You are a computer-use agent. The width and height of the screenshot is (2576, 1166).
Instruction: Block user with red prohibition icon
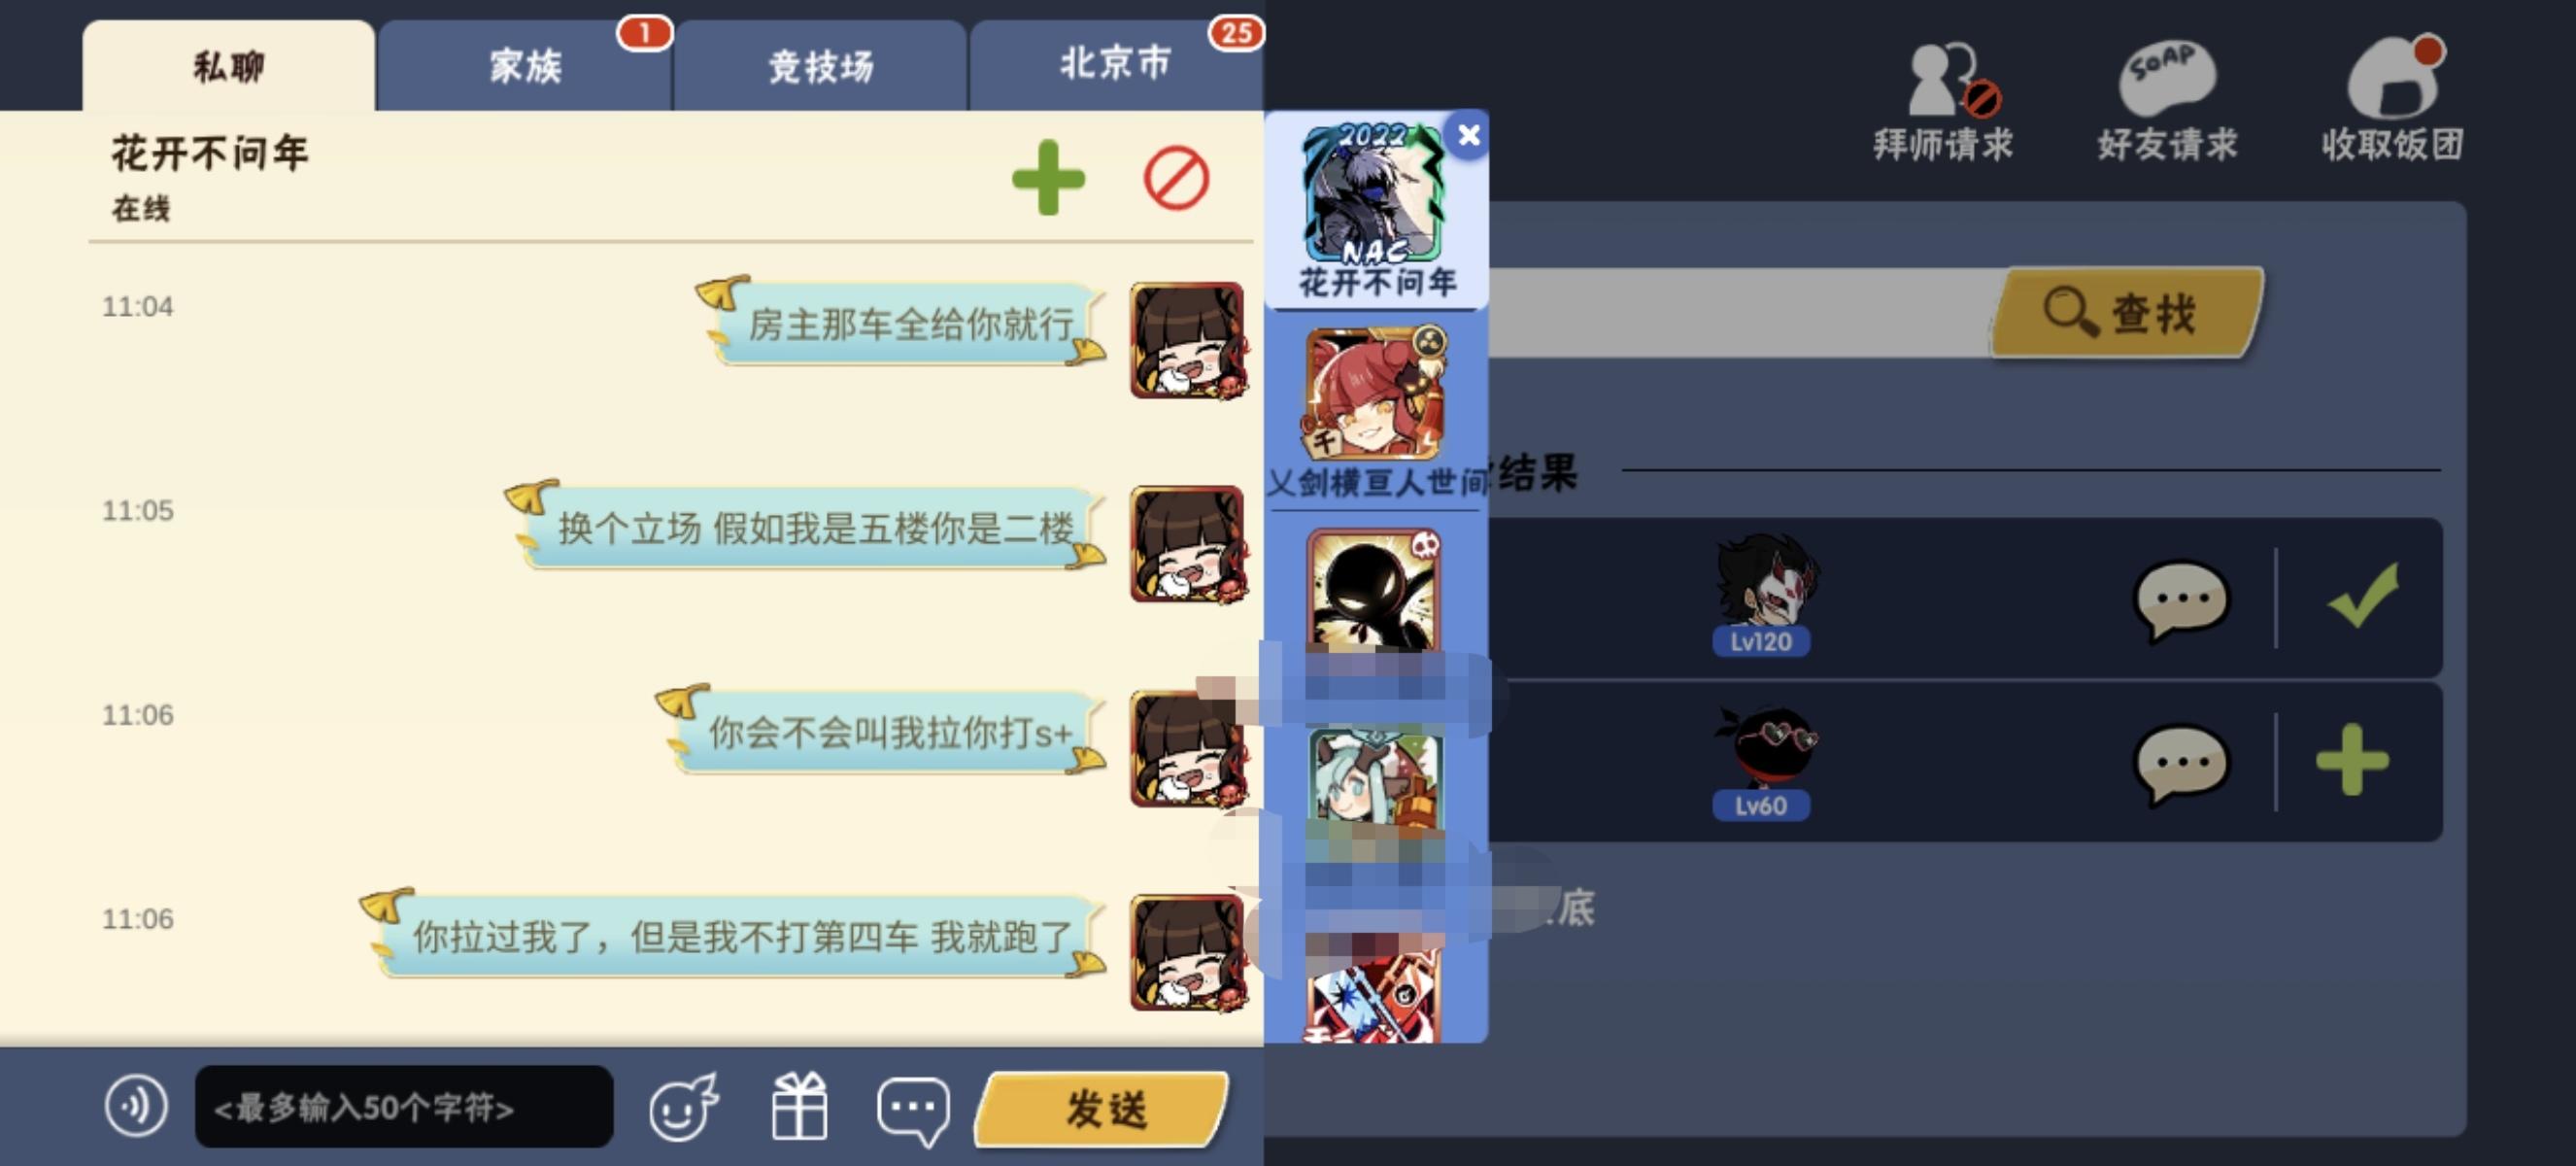(1176, 178)
